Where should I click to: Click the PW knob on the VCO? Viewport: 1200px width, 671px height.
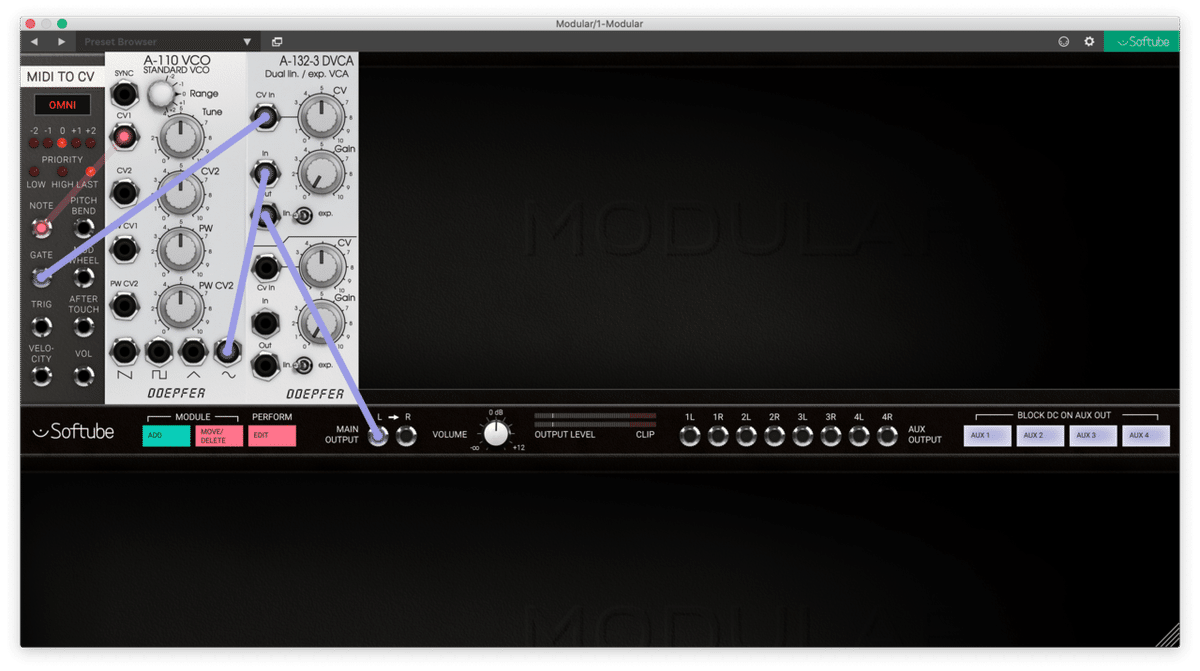point(181,252)
